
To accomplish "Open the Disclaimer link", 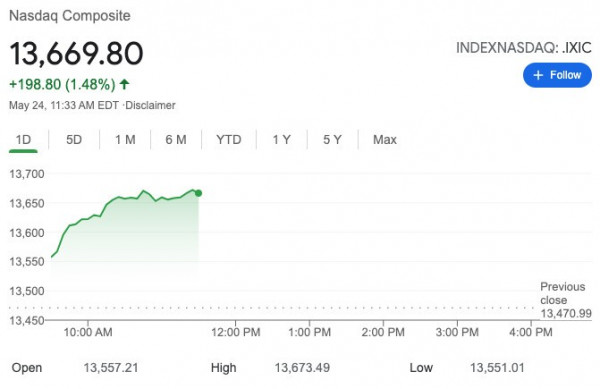I will (150, 105).
